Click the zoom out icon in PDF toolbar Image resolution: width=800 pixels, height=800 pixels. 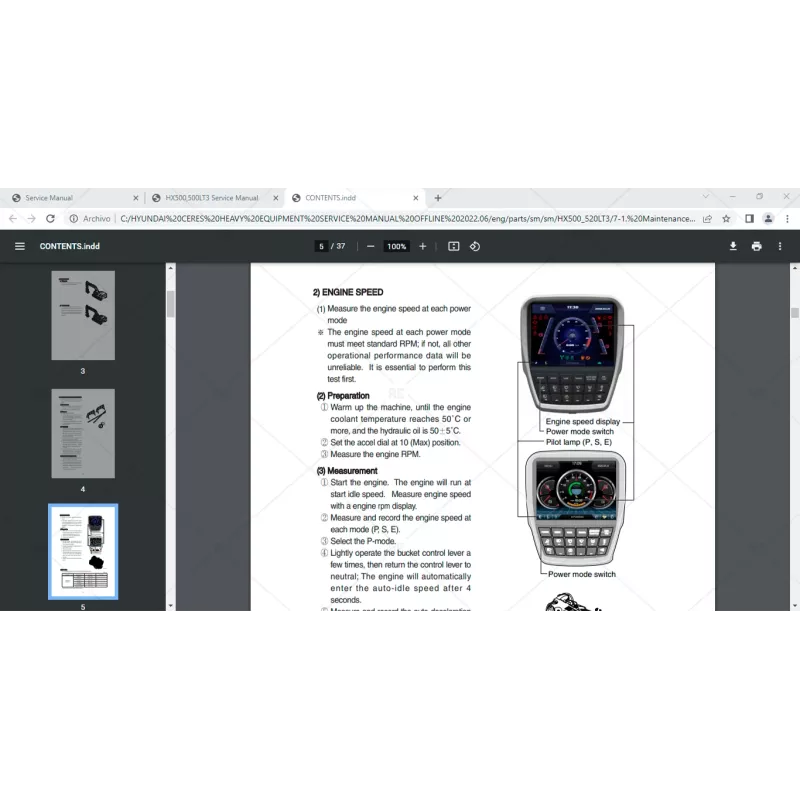click(x=370, y=246)
